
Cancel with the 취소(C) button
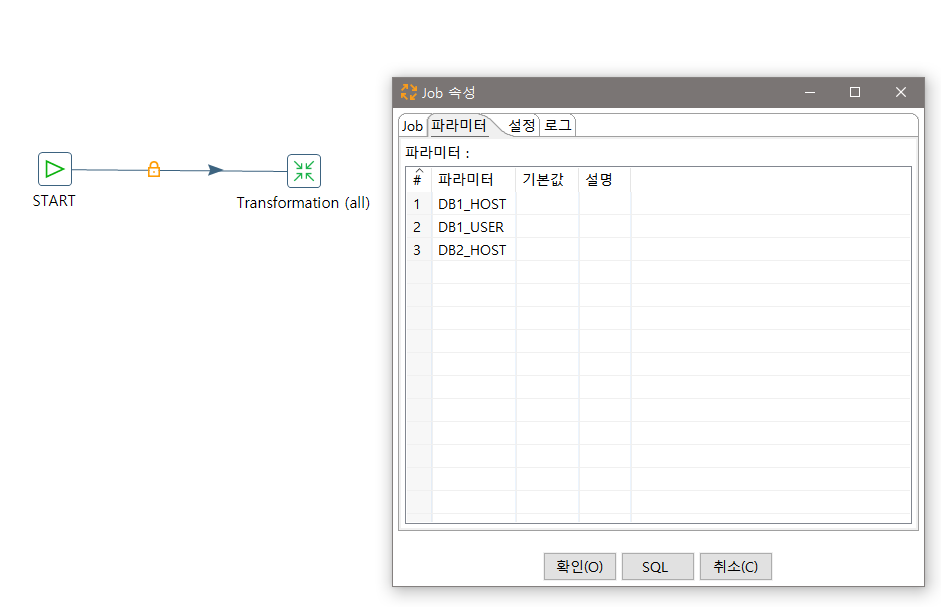click(x=736, y=566)
